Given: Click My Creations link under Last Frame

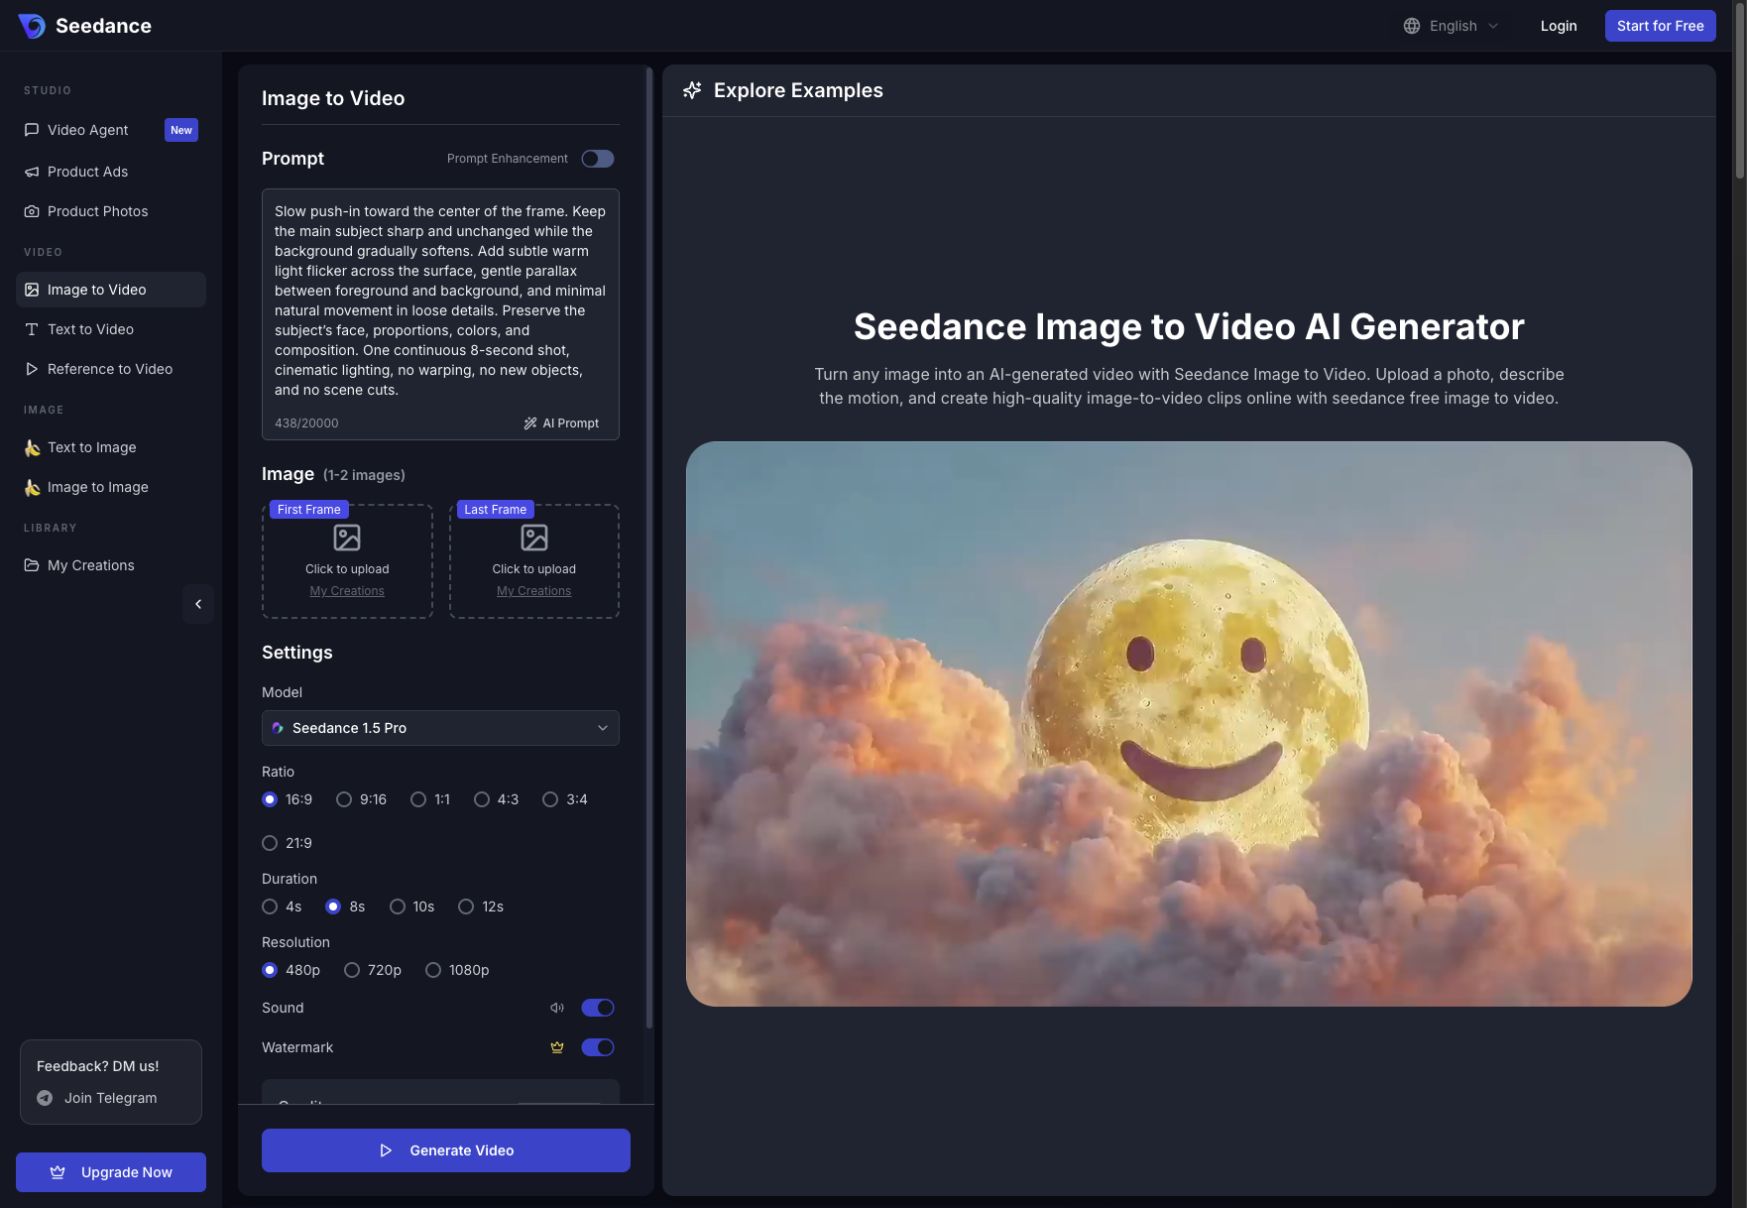Looking at the screenshot, I should 534,591.
